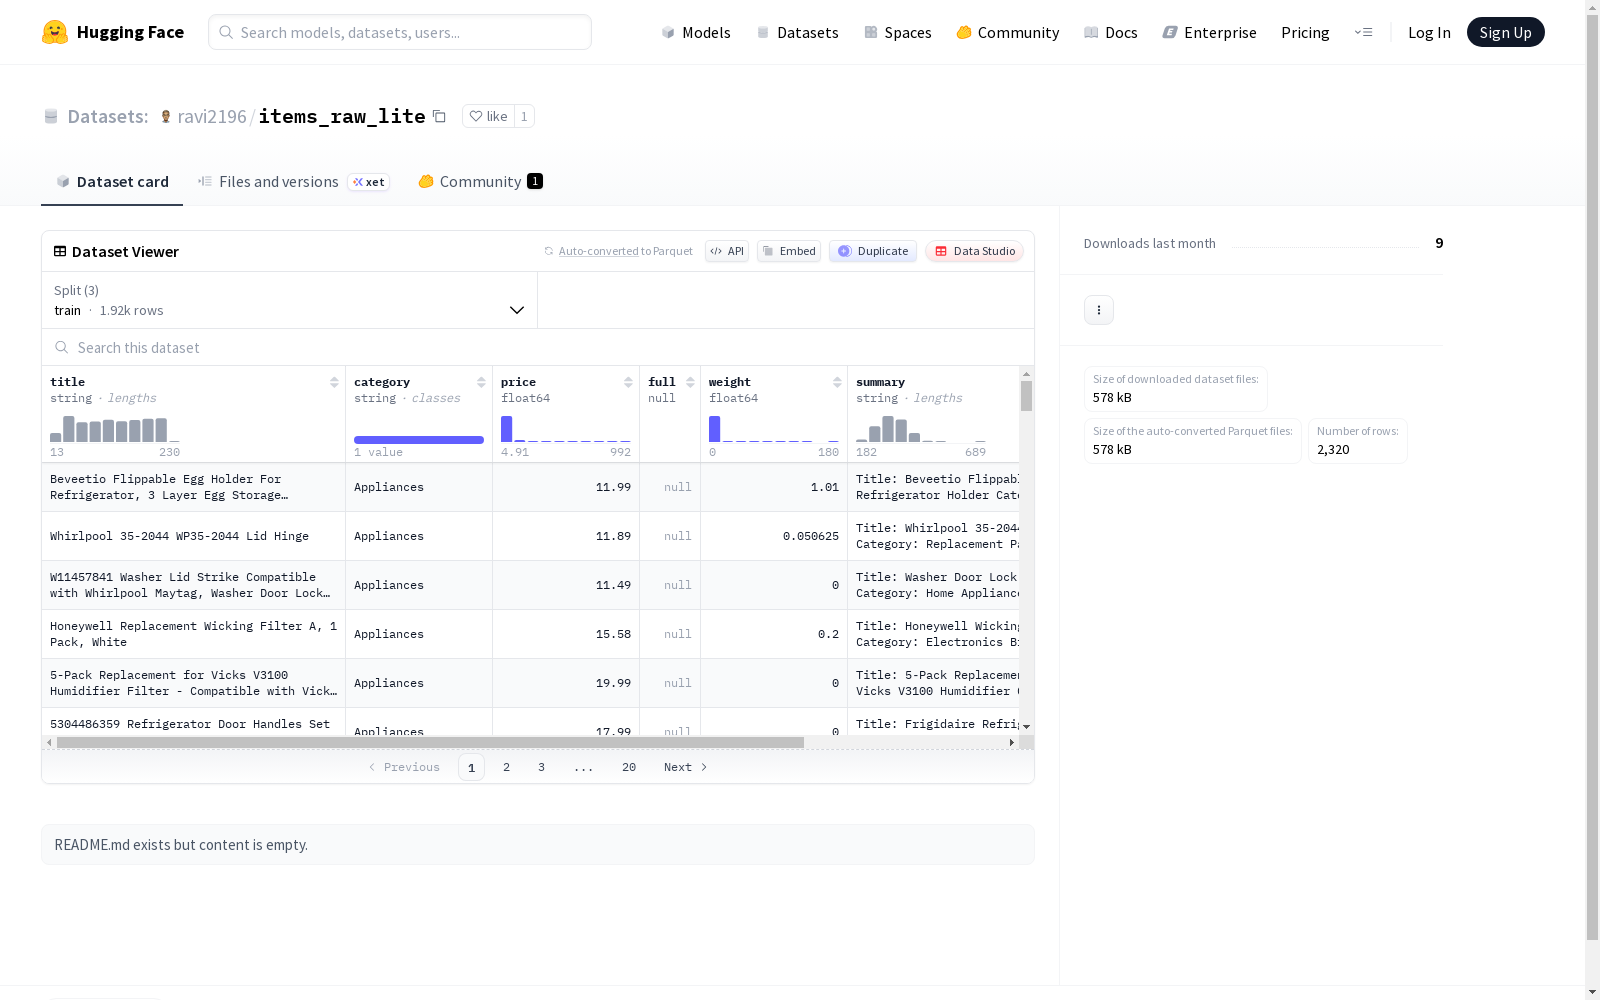Duplicate this dataset
The image size is (1600, 1000).
click(x=873, y=251)
